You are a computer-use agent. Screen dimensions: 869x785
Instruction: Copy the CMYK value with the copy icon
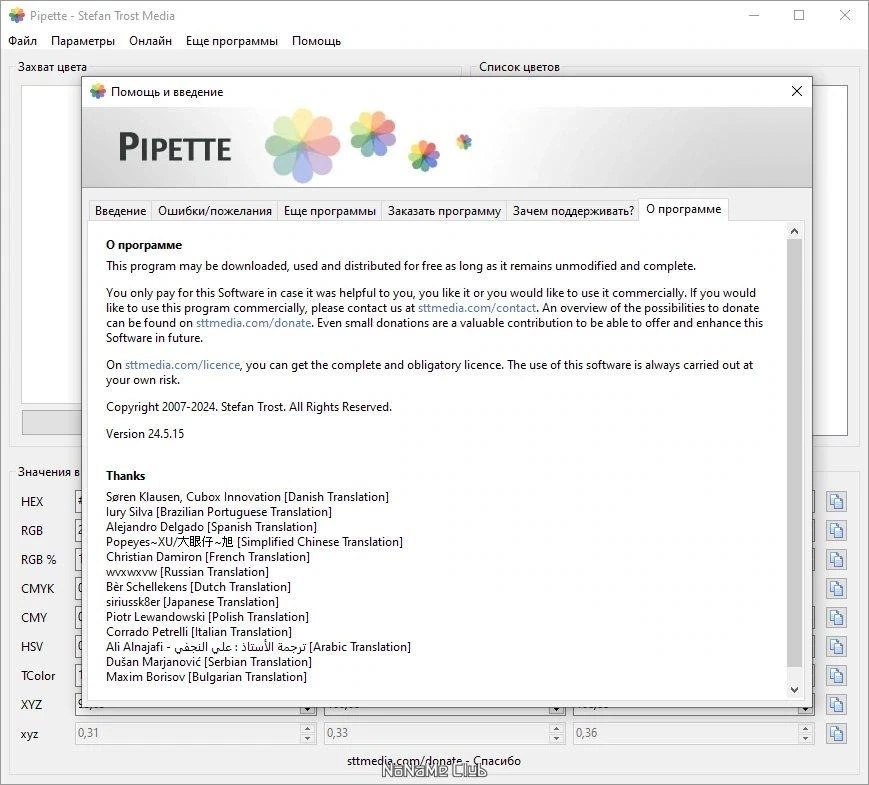coord(836,588)
